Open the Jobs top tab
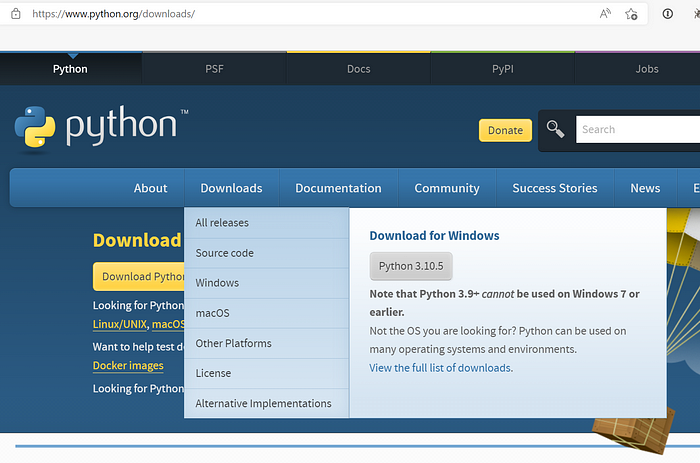The height and width of the screenshot is (463, 700). tap(646, 69)
